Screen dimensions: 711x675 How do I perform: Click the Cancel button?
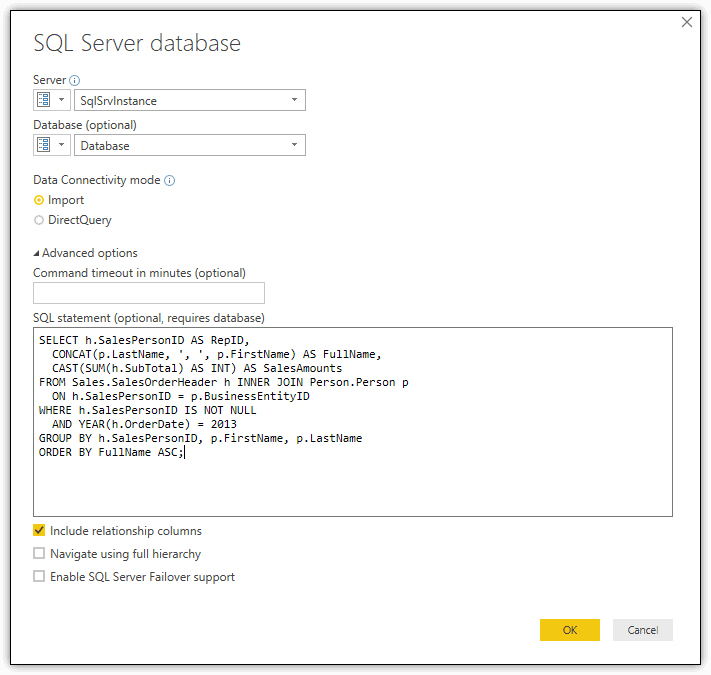point(643,630)
